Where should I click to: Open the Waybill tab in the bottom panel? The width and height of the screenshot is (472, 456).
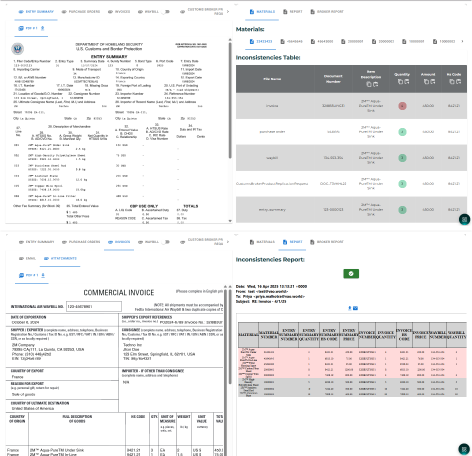pos(148,242)
